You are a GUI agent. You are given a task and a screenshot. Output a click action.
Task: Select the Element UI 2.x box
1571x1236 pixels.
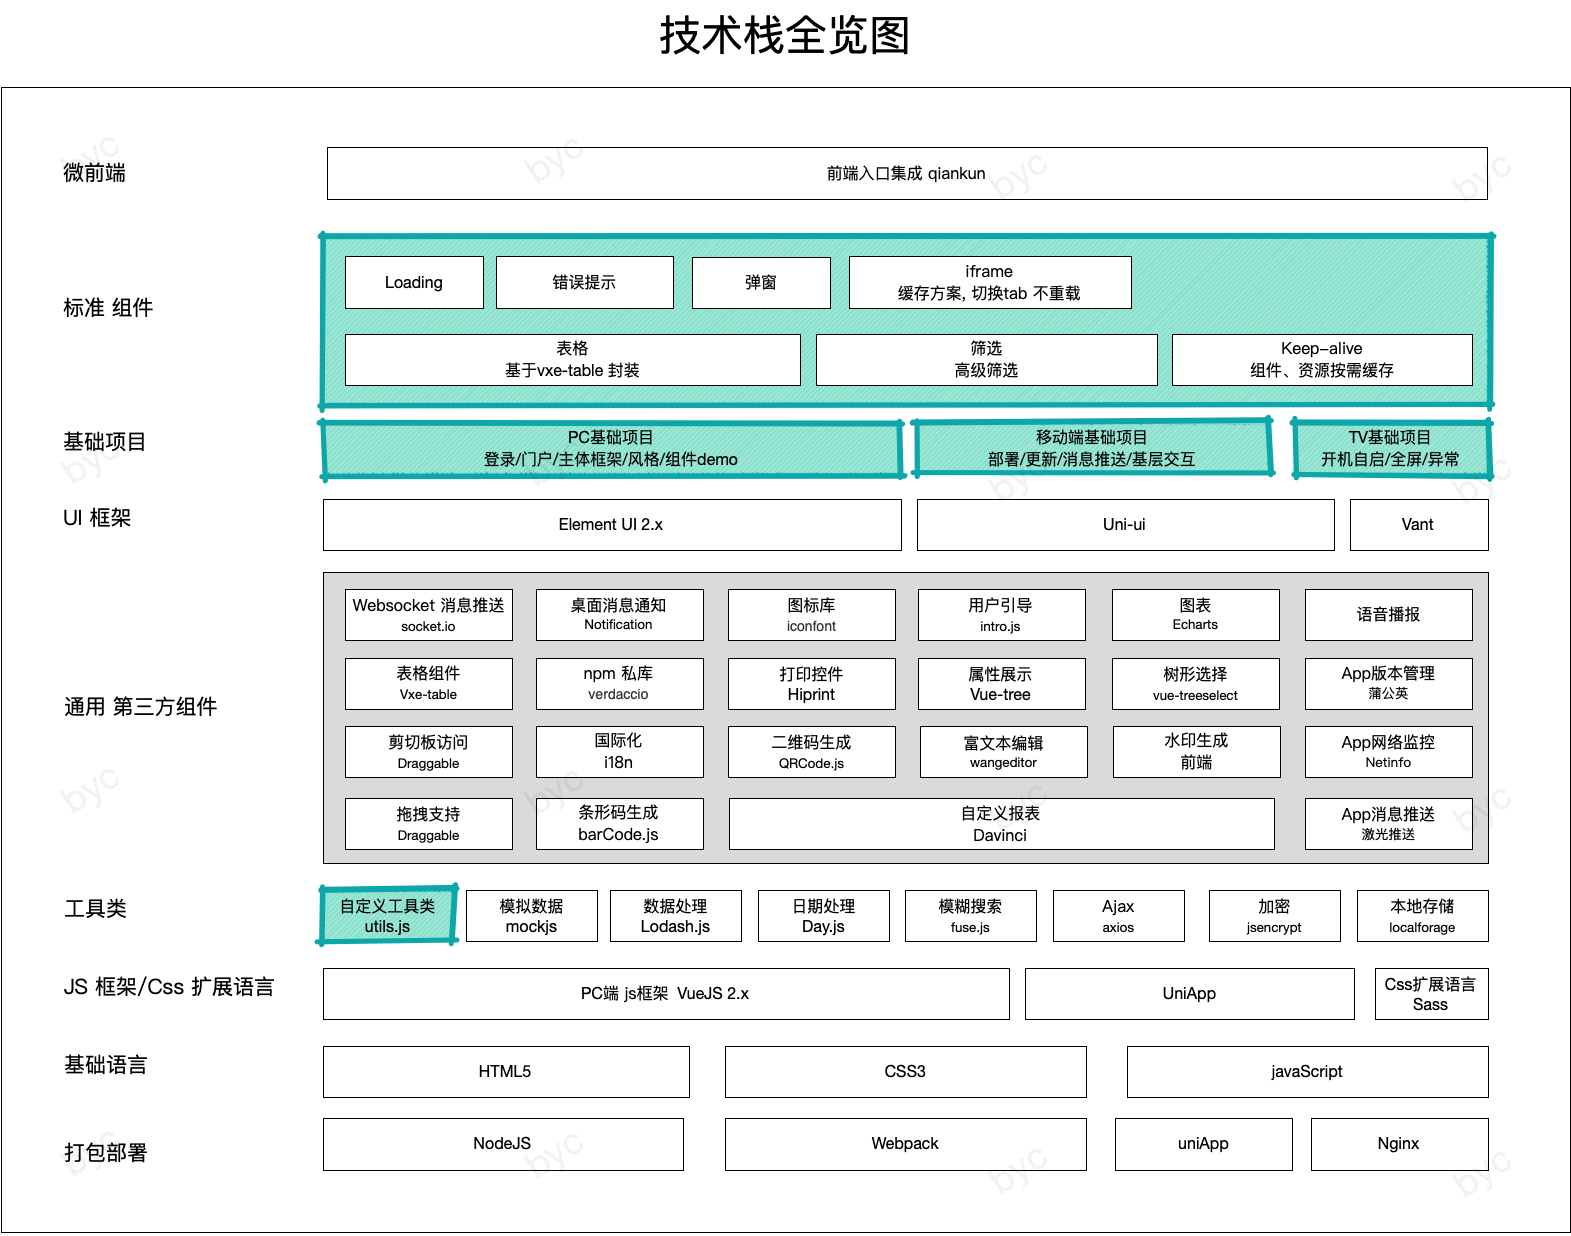pos(612,525)
